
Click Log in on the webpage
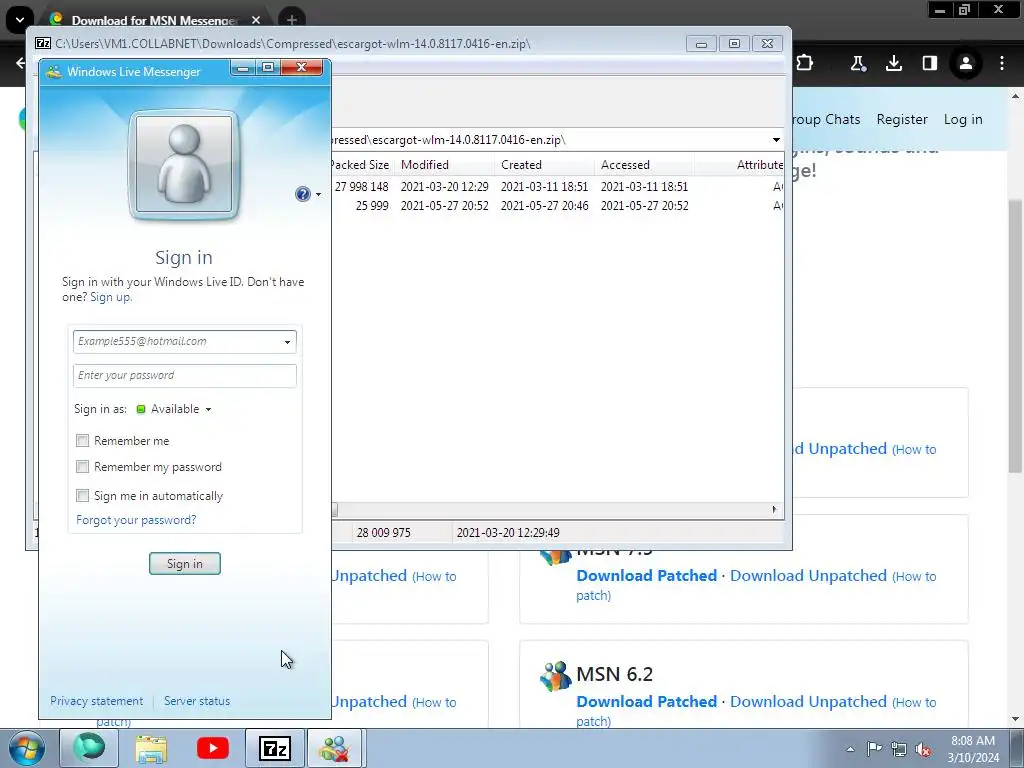tap(963, 120)
